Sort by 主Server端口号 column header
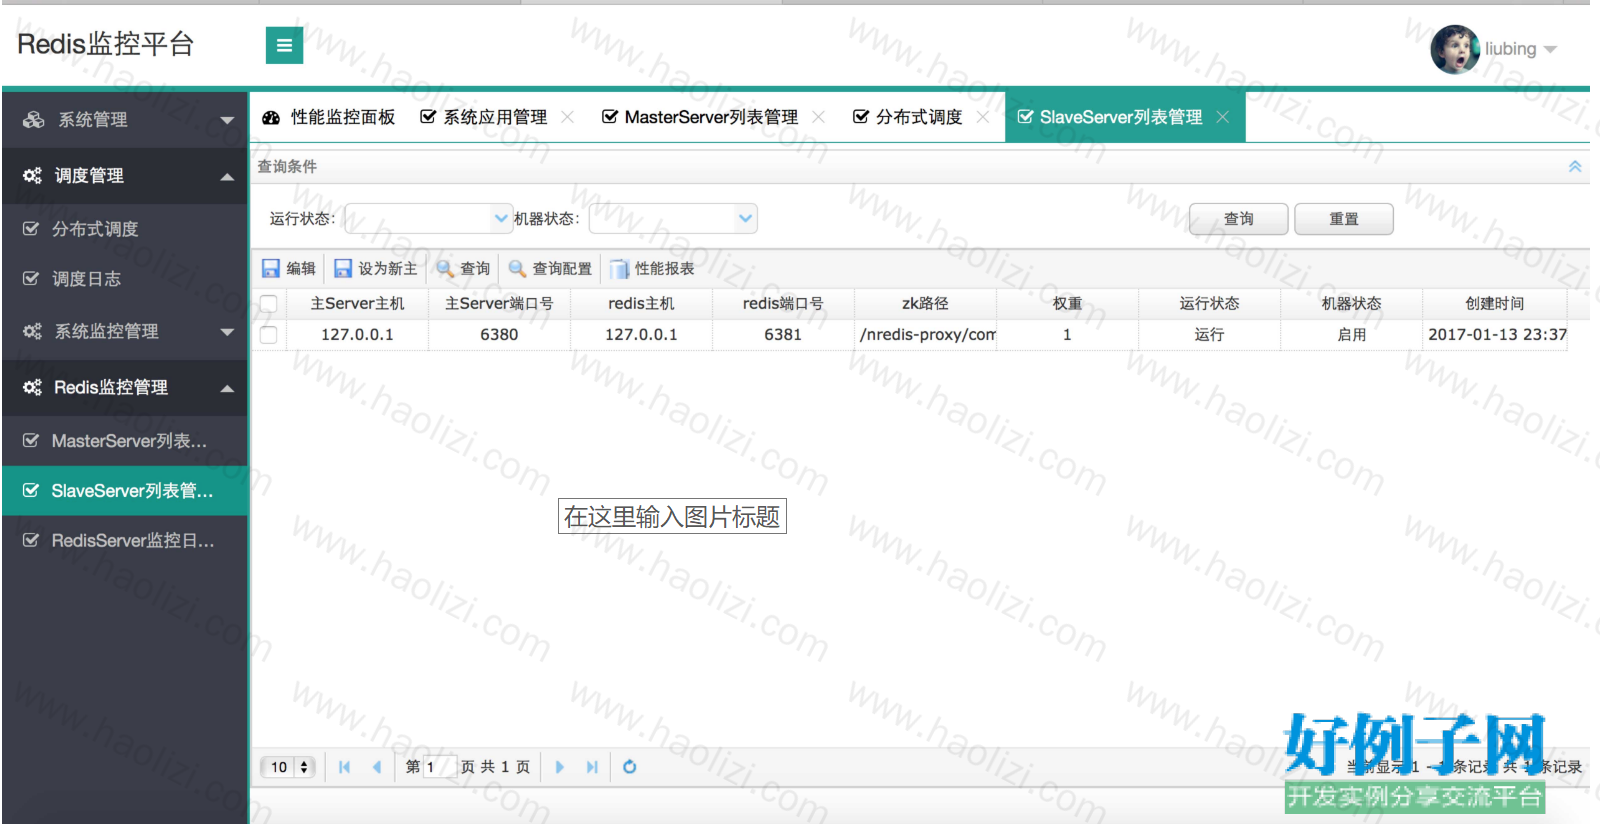The image size is (1600, 824). pos(499,303)
